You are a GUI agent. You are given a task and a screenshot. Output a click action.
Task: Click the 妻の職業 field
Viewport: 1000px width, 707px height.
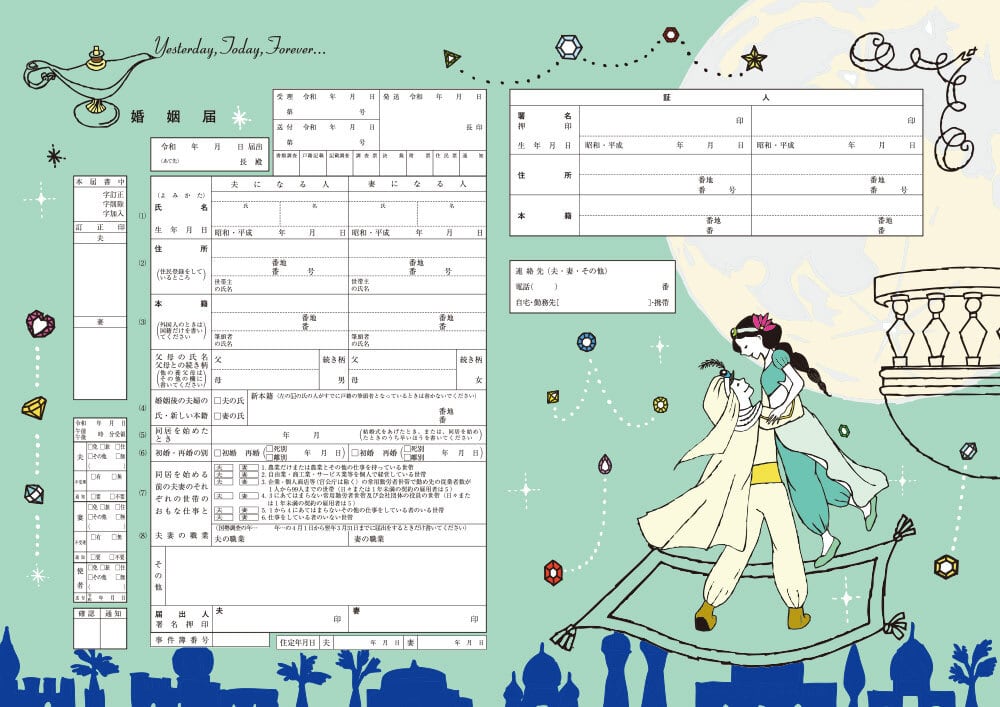click(x=417, y=539)
